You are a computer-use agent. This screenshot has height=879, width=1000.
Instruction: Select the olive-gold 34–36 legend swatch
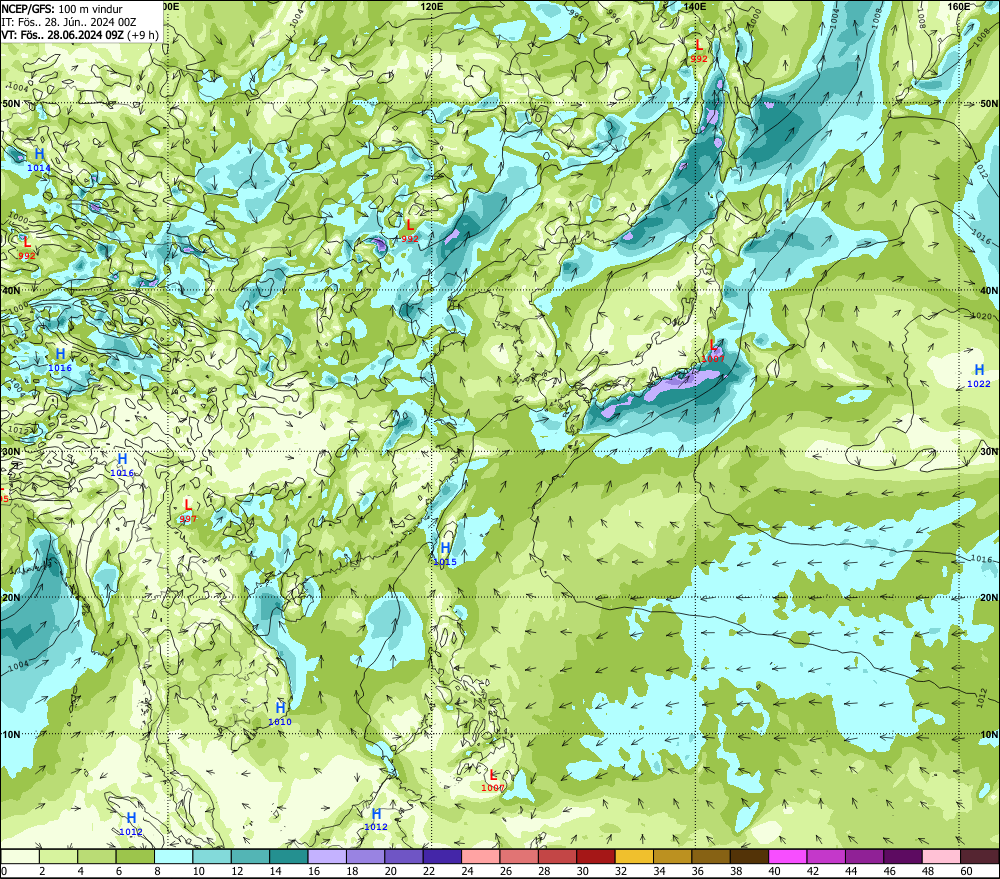click(672, 856)
